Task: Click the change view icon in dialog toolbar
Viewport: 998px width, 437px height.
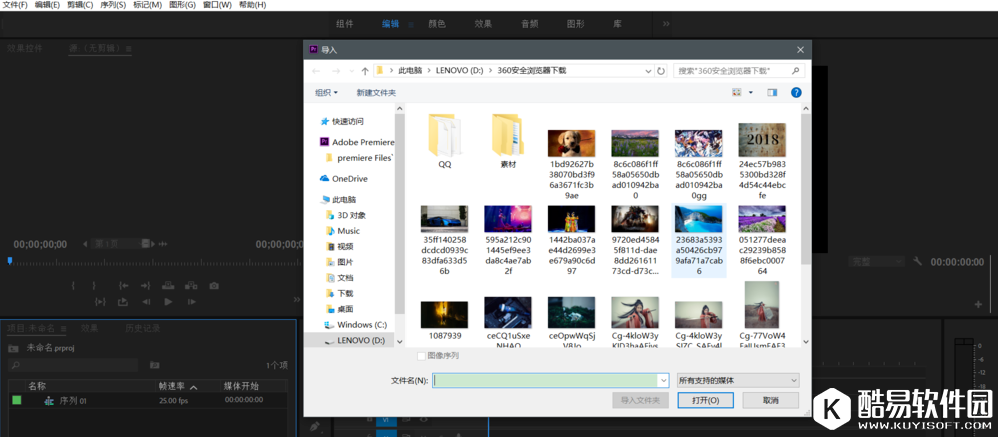Action: click(737, 92)
